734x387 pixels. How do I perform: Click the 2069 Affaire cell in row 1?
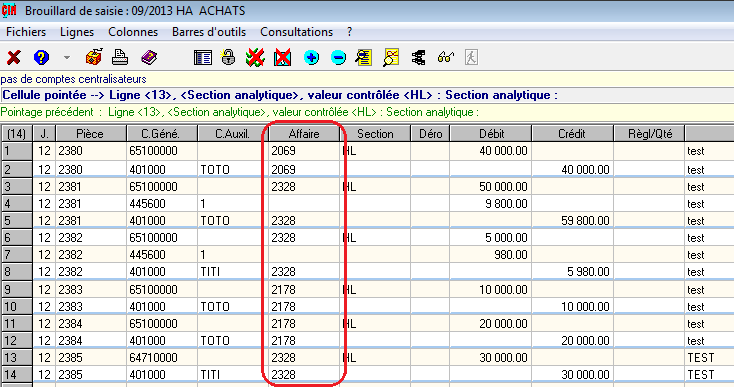pos(304,151)
